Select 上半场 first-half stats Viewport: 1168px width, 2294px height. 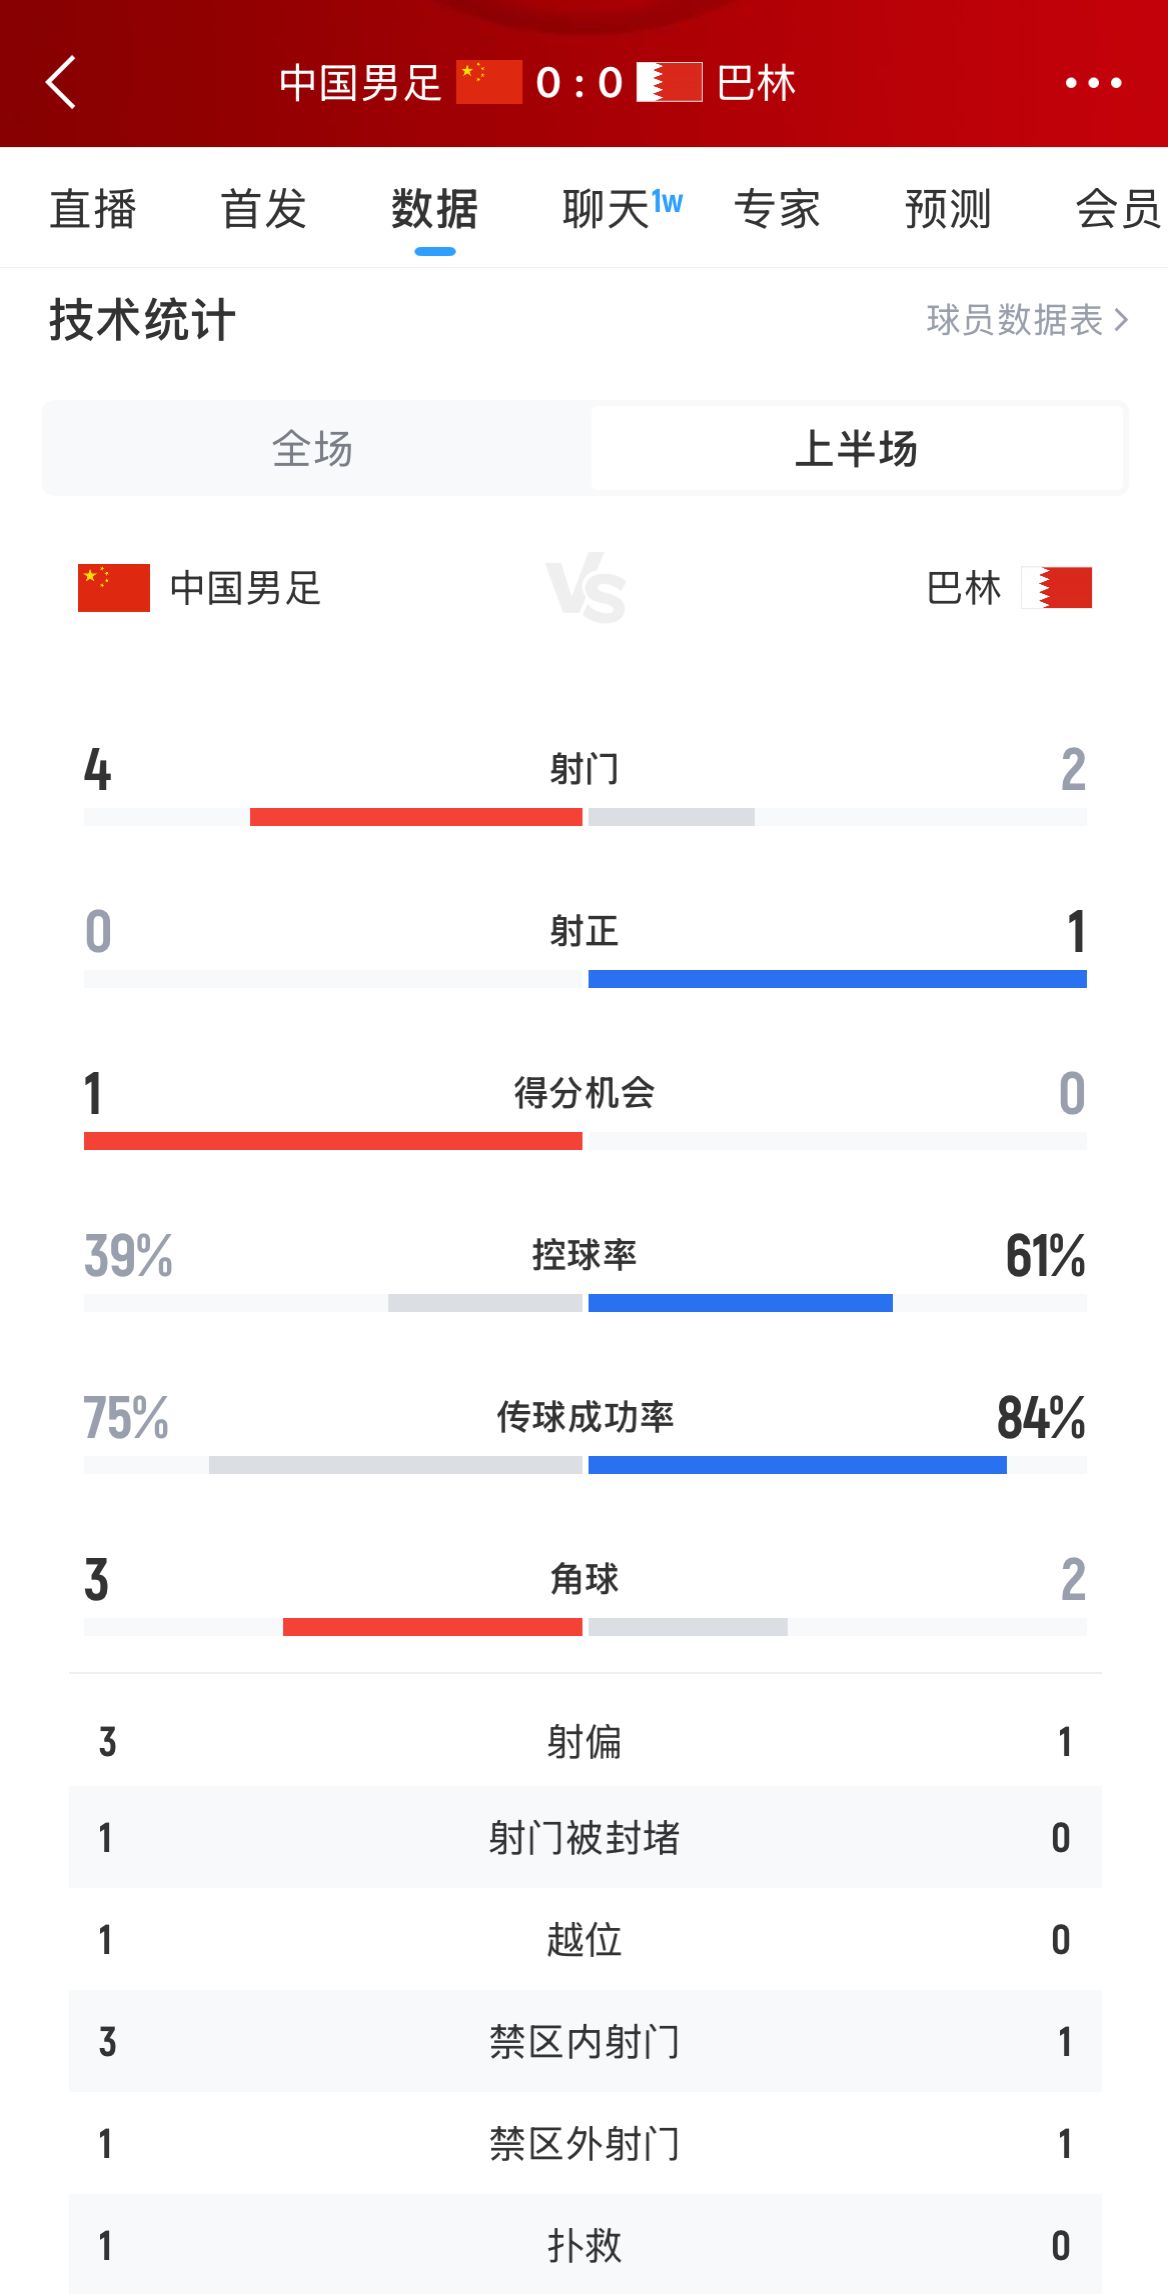point(856,449)
